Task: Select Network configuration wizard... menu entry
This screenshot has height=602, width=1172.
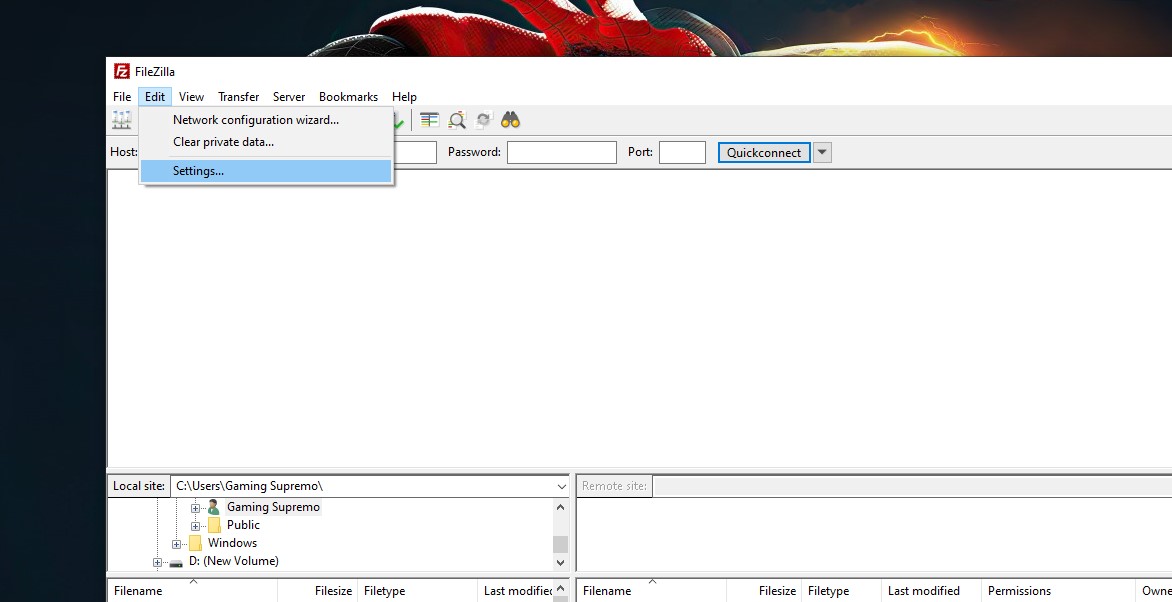Action: coord(256,120)
